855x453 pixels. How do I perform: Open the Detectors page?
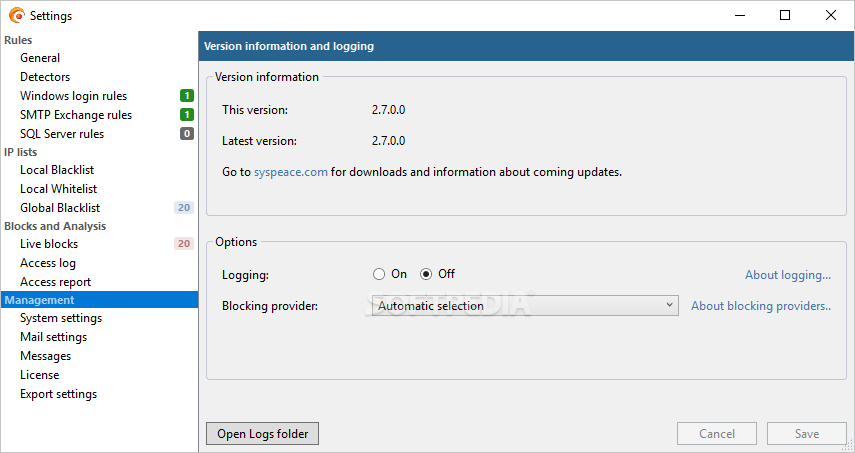click(x=45, y=77)
